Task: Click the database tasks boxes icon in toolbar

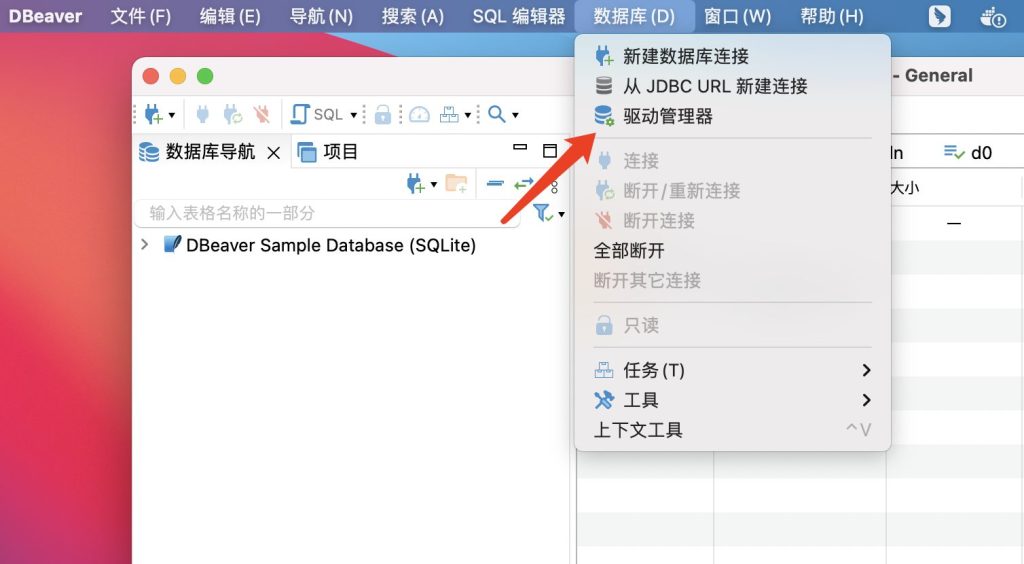Action: pos(449,115)
